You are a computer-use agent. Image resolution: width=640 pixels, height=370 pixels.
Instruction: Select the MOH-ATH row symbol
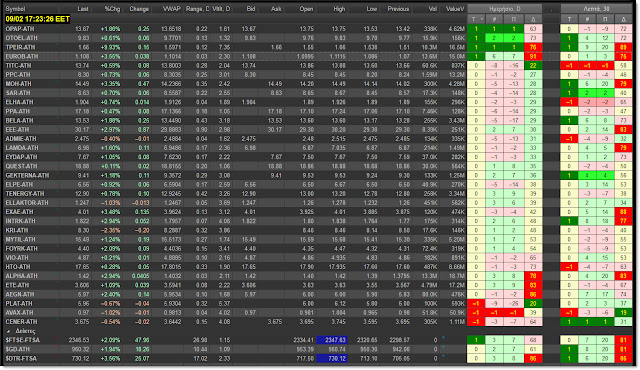[x=18, y=84]
